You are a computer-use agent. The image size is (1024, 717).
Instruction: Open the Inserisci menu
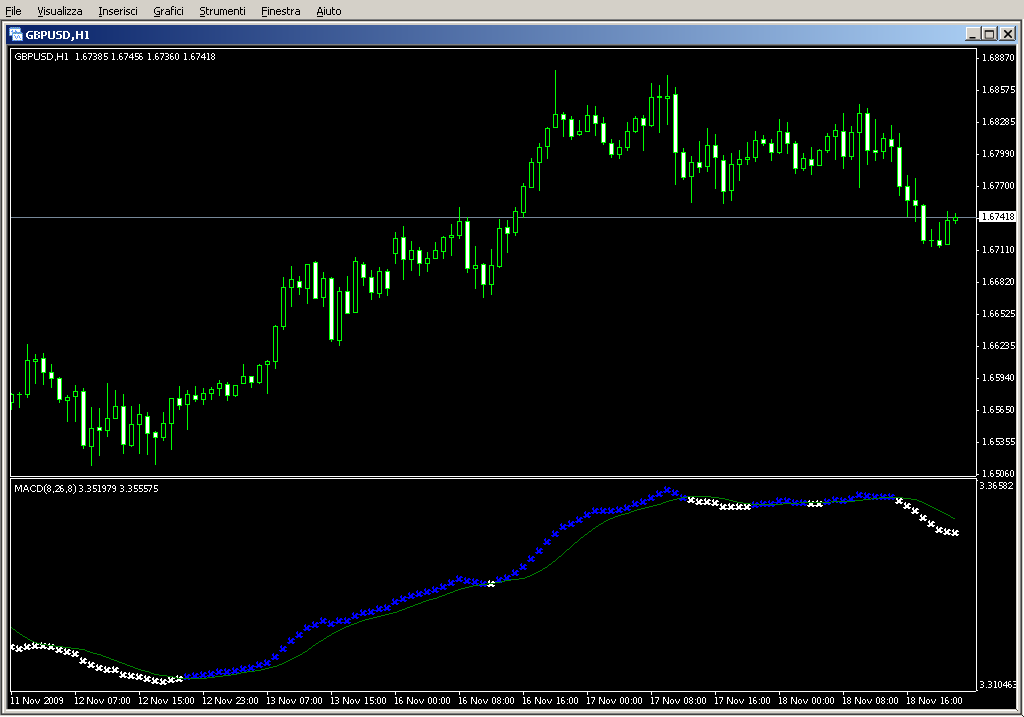pyautogui.click(x=118, y=11)
